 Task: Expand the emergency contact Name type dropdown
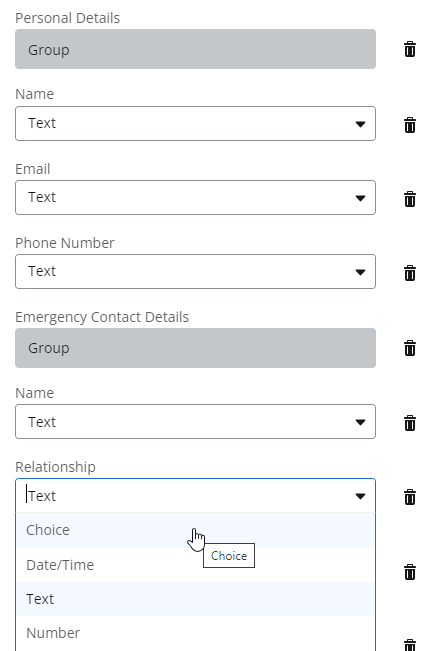195,421
